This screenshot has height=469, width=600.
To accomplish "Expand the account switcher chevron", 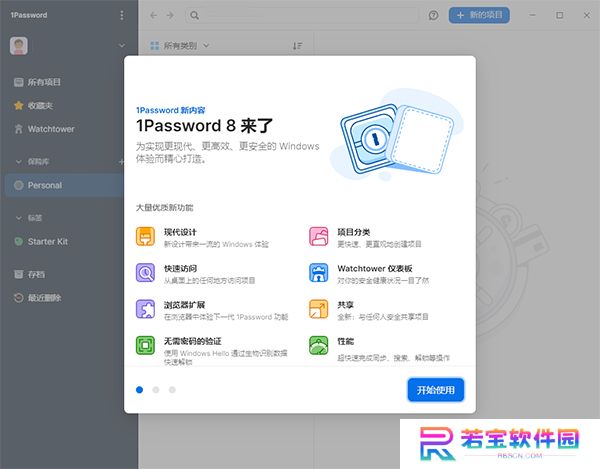I will coord(122,46).
